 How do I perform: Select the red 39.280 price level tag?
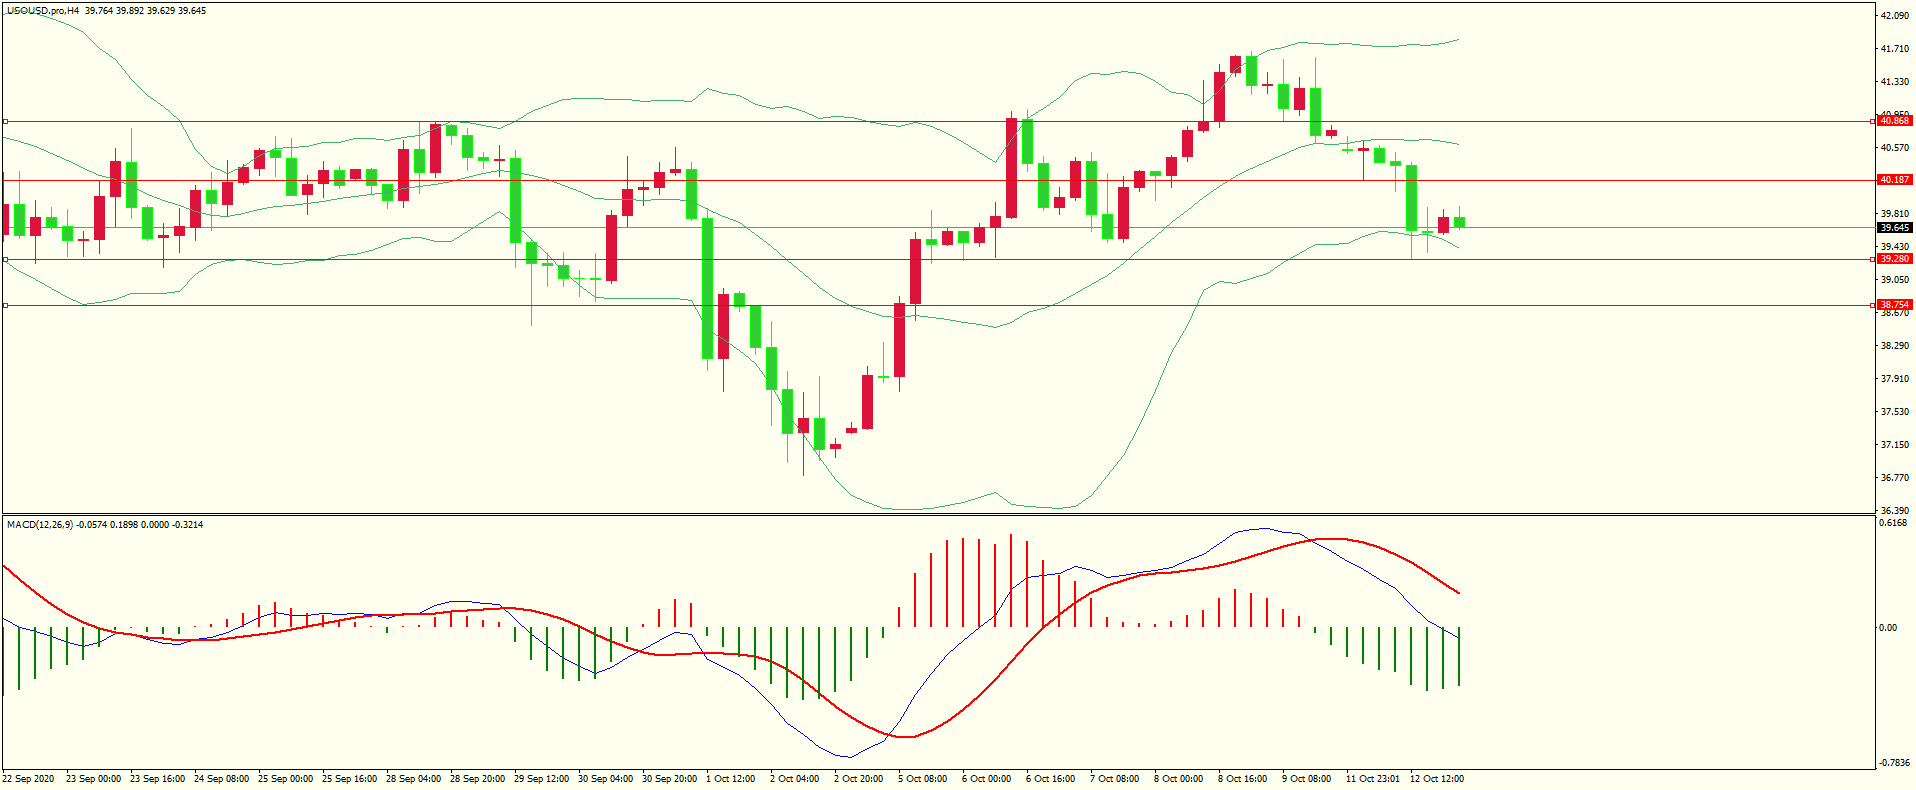click(1895, 259)
